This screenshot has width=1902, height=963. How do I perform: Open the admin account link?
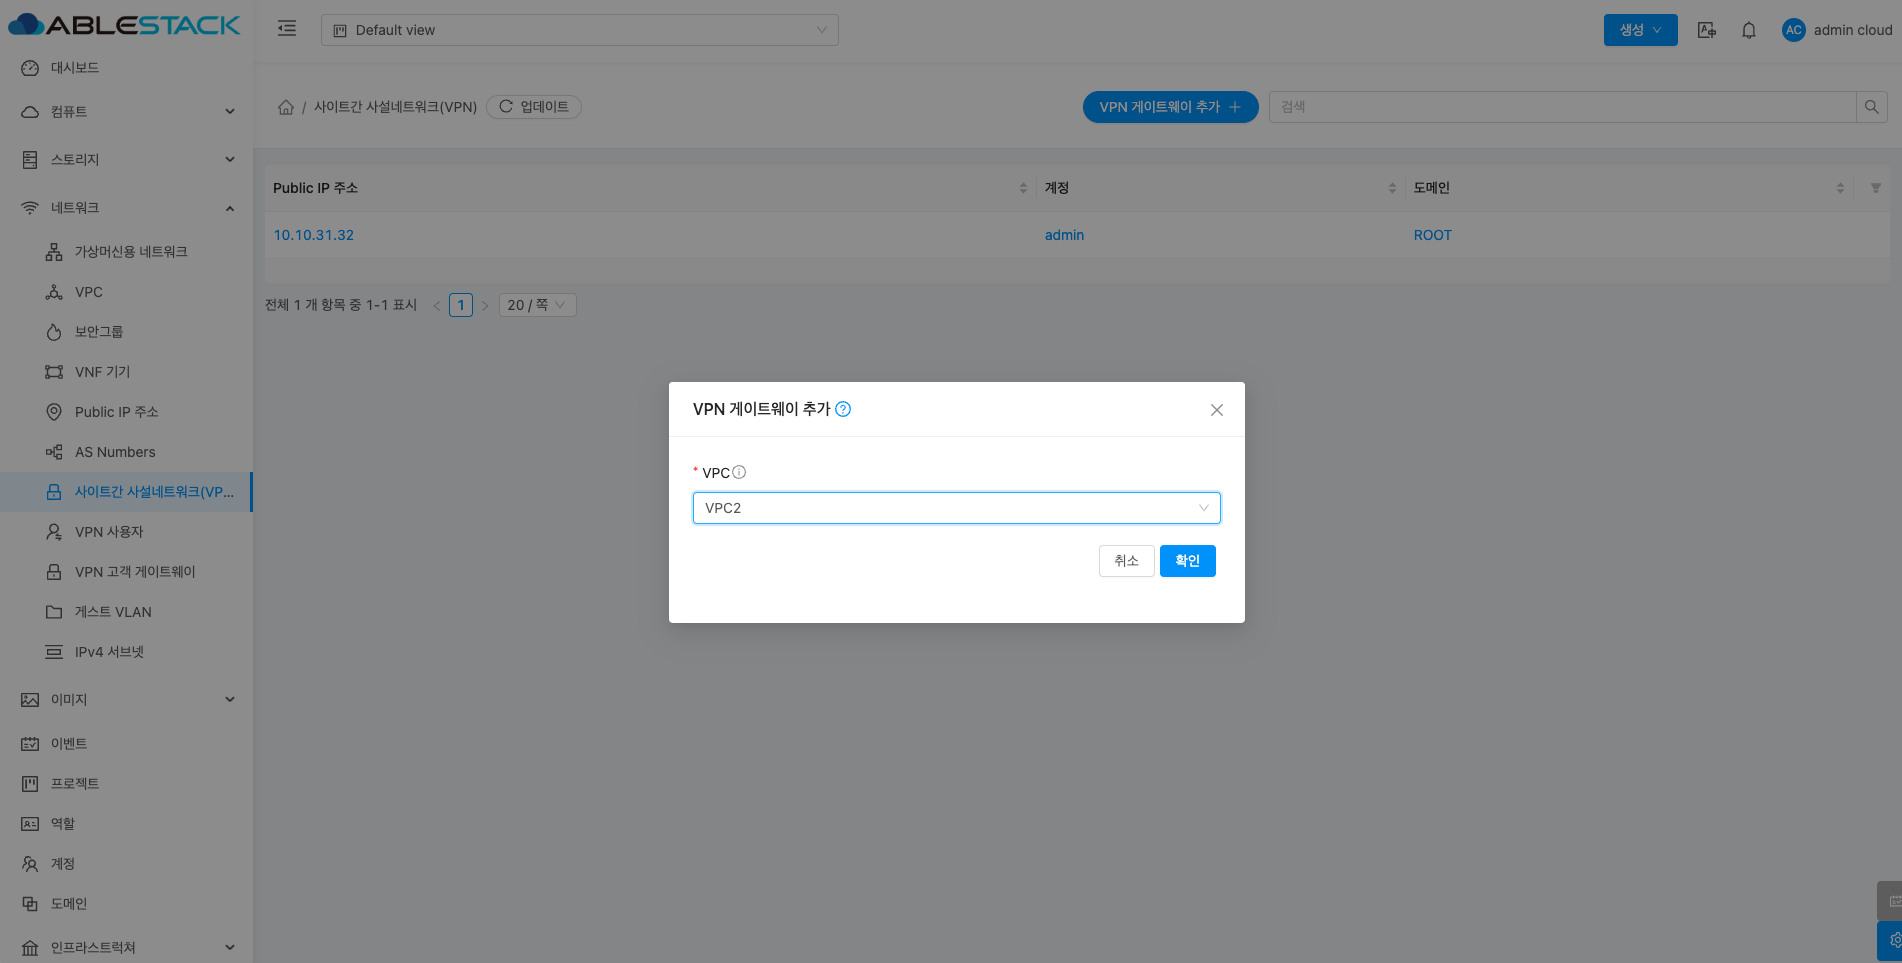coord(1064,235)
